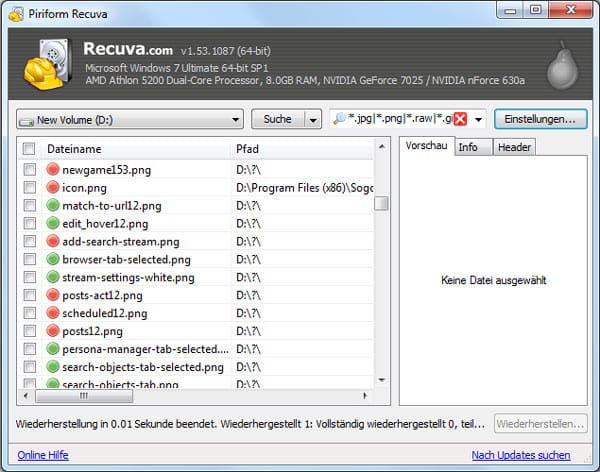
Task: Click the magnifier icon in the filter box
Action: pyautogui.click(x=341, y=119)
